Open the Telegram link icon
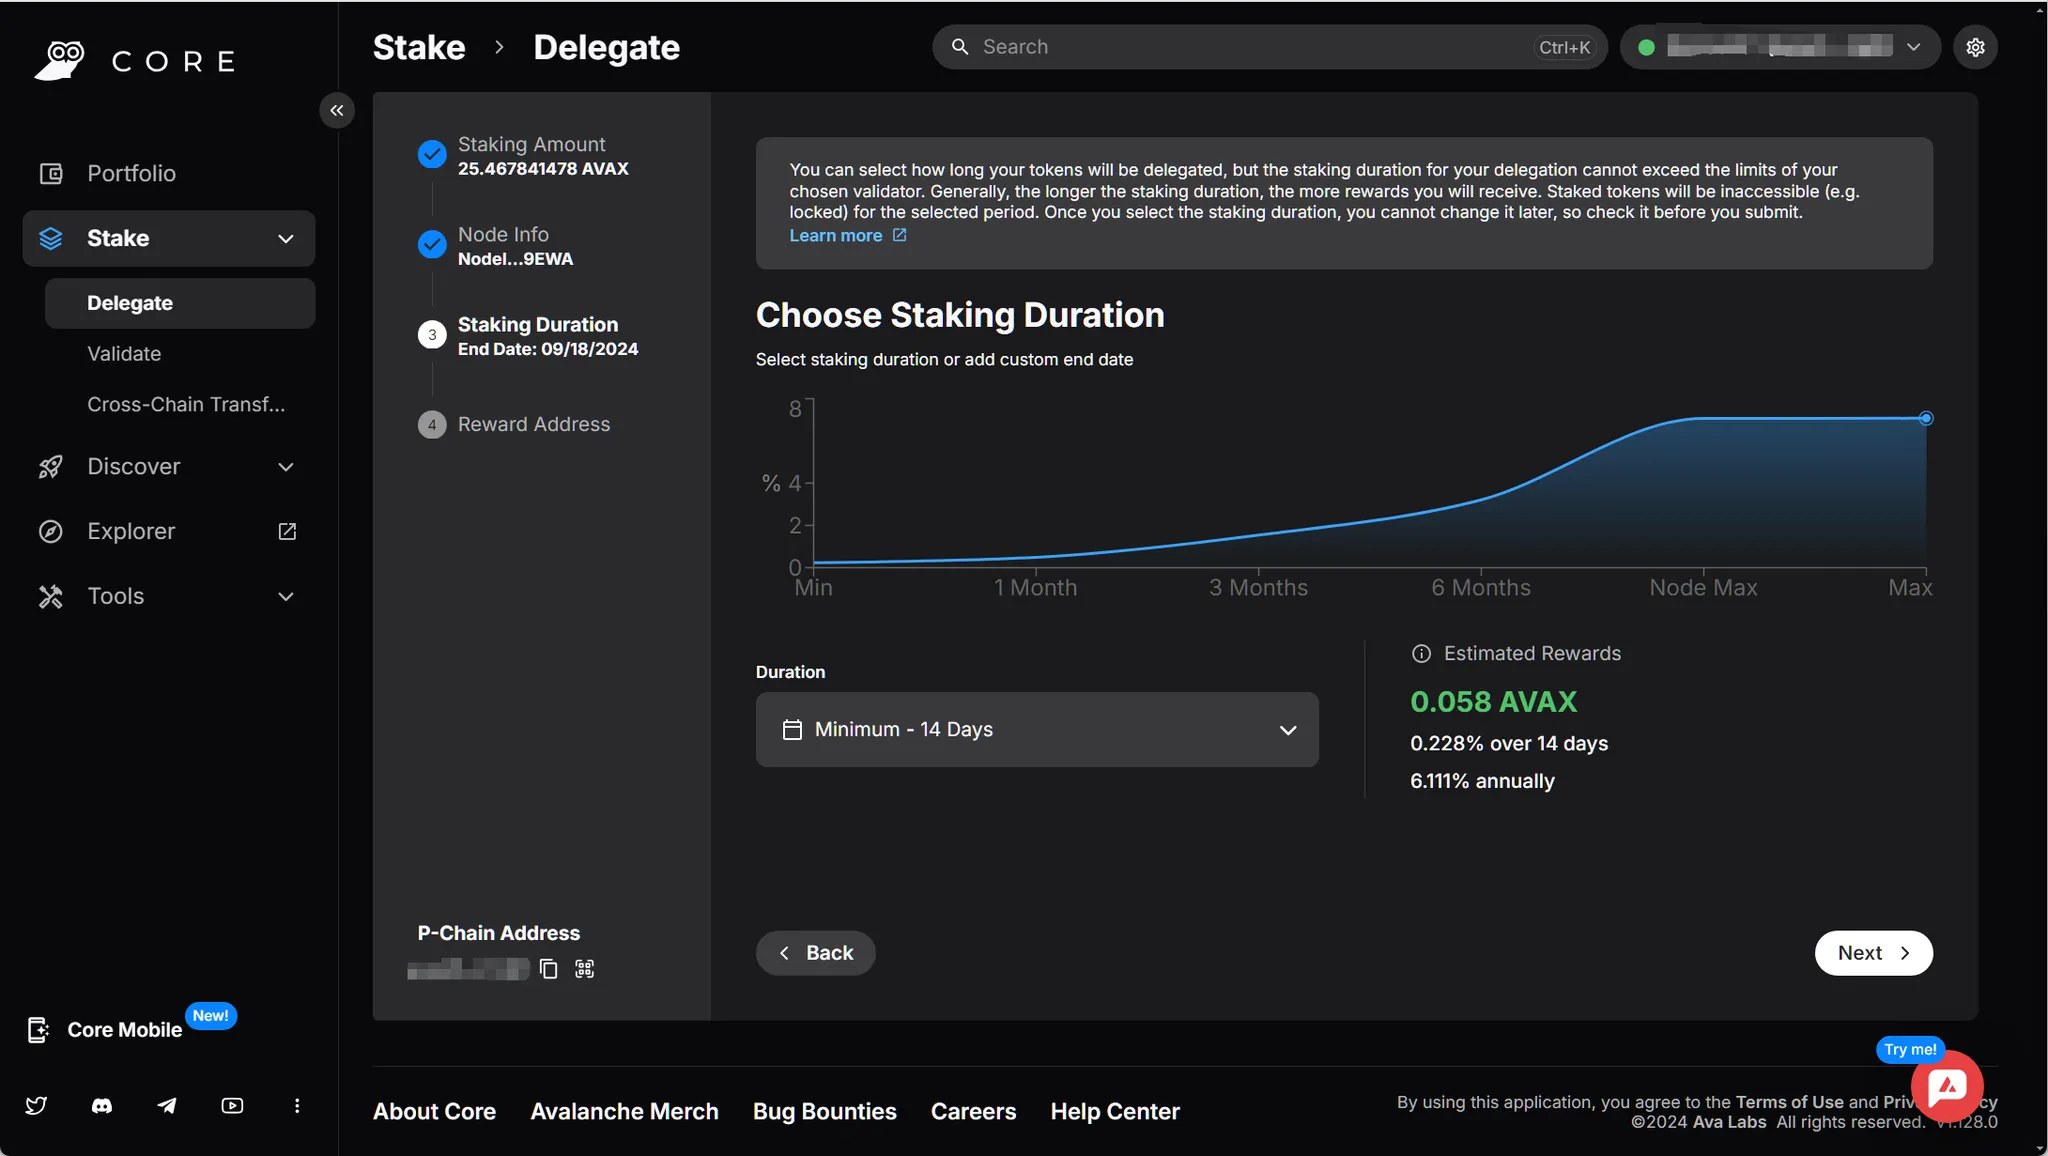The width and height of the screenshot is (2048, 1156). click(167, 1106)
